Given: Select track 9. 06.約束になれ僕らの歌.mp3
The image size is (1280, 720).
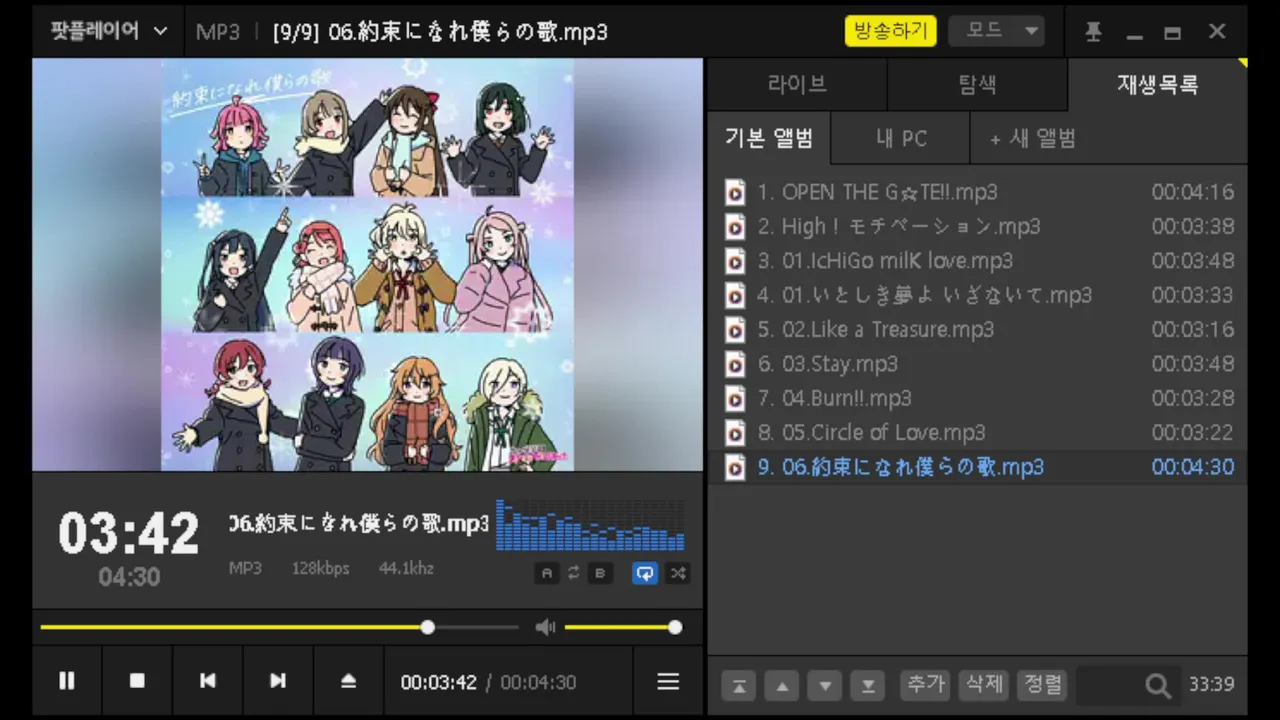Looking at the screenshot, I should point(977,467).
